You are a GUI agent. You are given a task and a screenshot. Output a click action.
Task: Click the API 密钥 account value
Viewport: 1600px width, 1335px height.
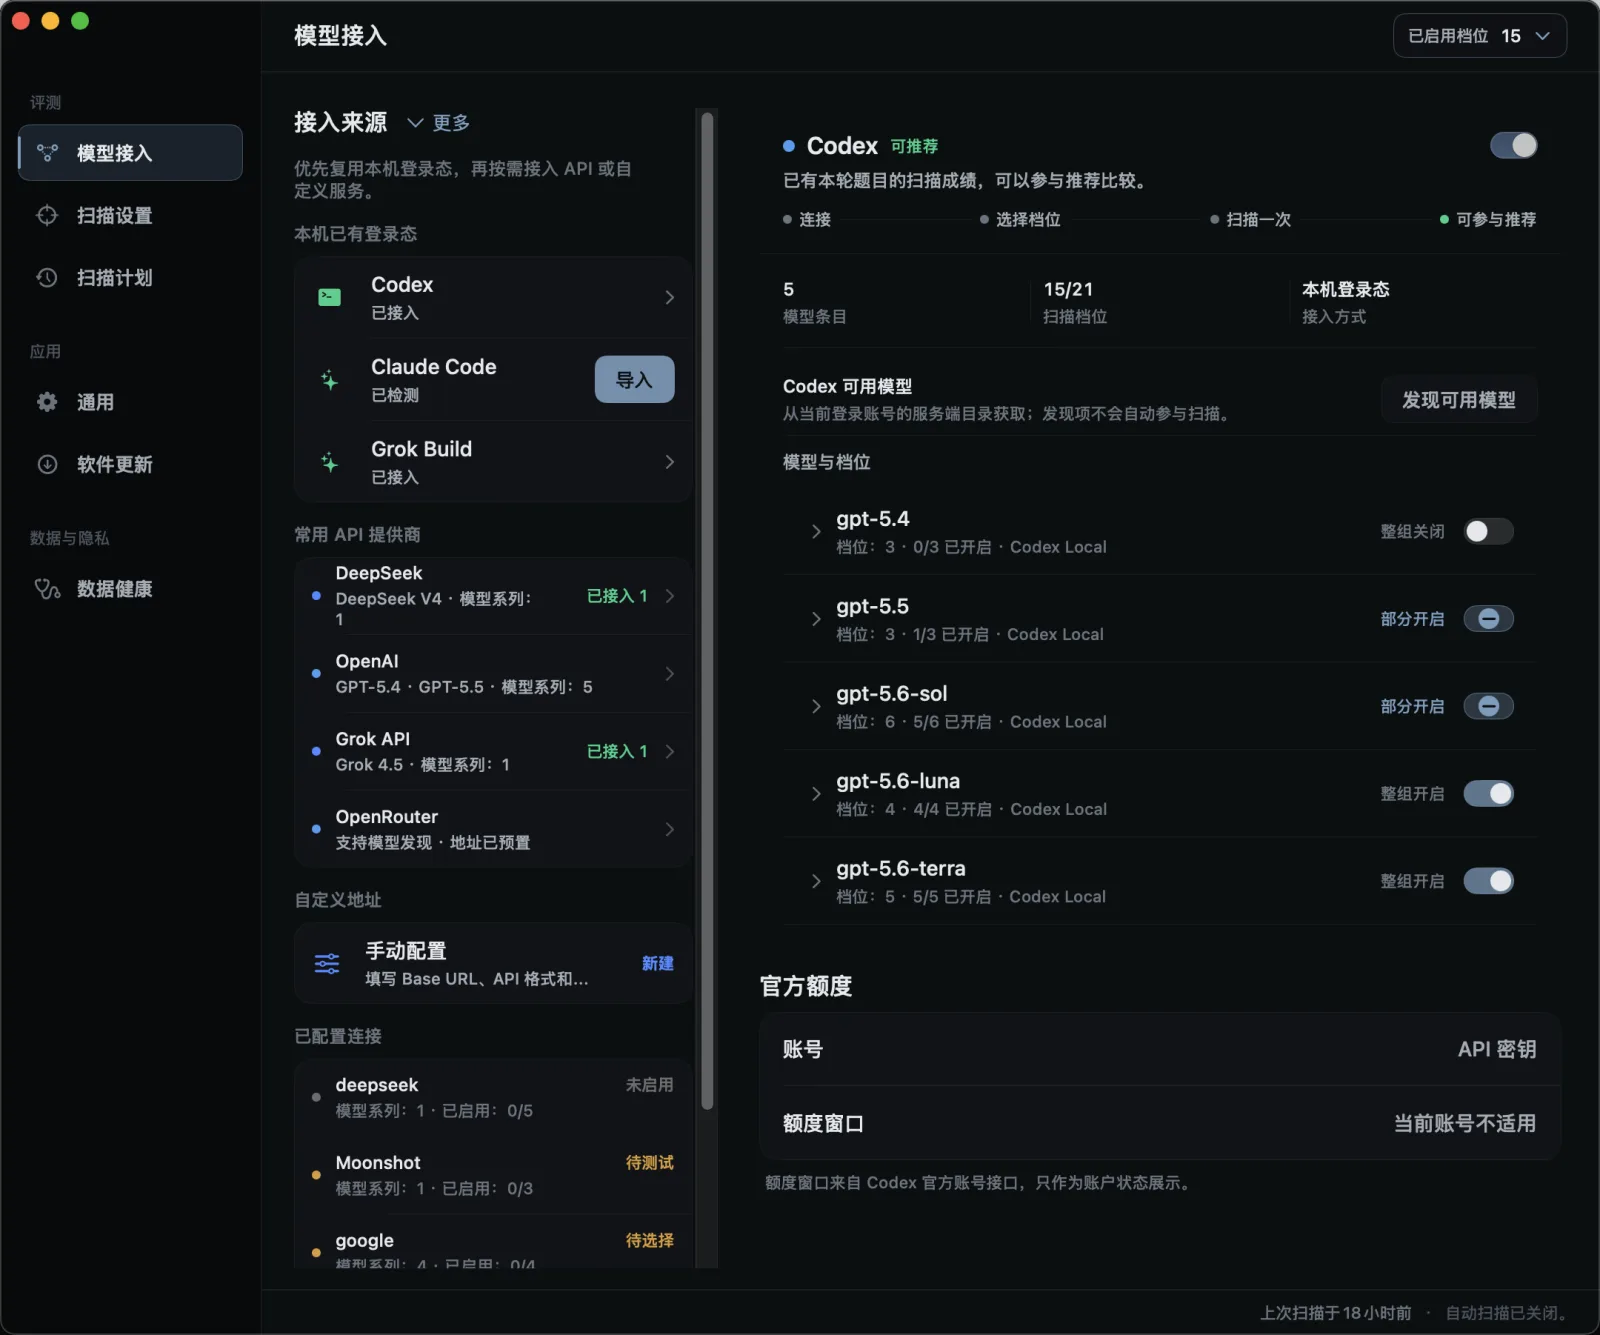pos(1497,1049)
